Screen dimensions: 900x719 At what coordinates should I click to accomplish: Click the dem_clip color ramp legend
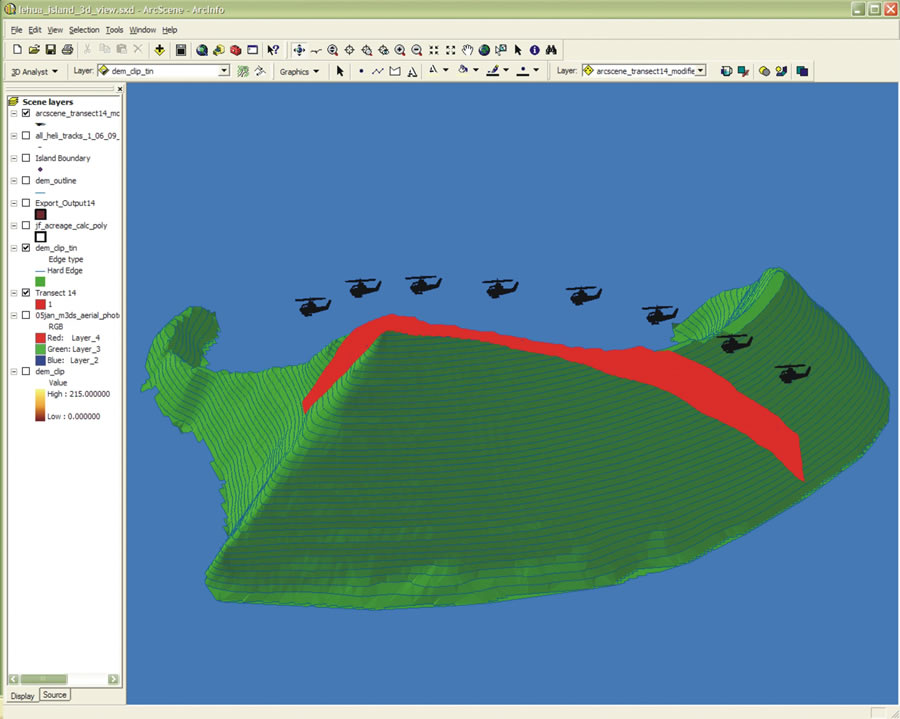[x=40, y=405]
